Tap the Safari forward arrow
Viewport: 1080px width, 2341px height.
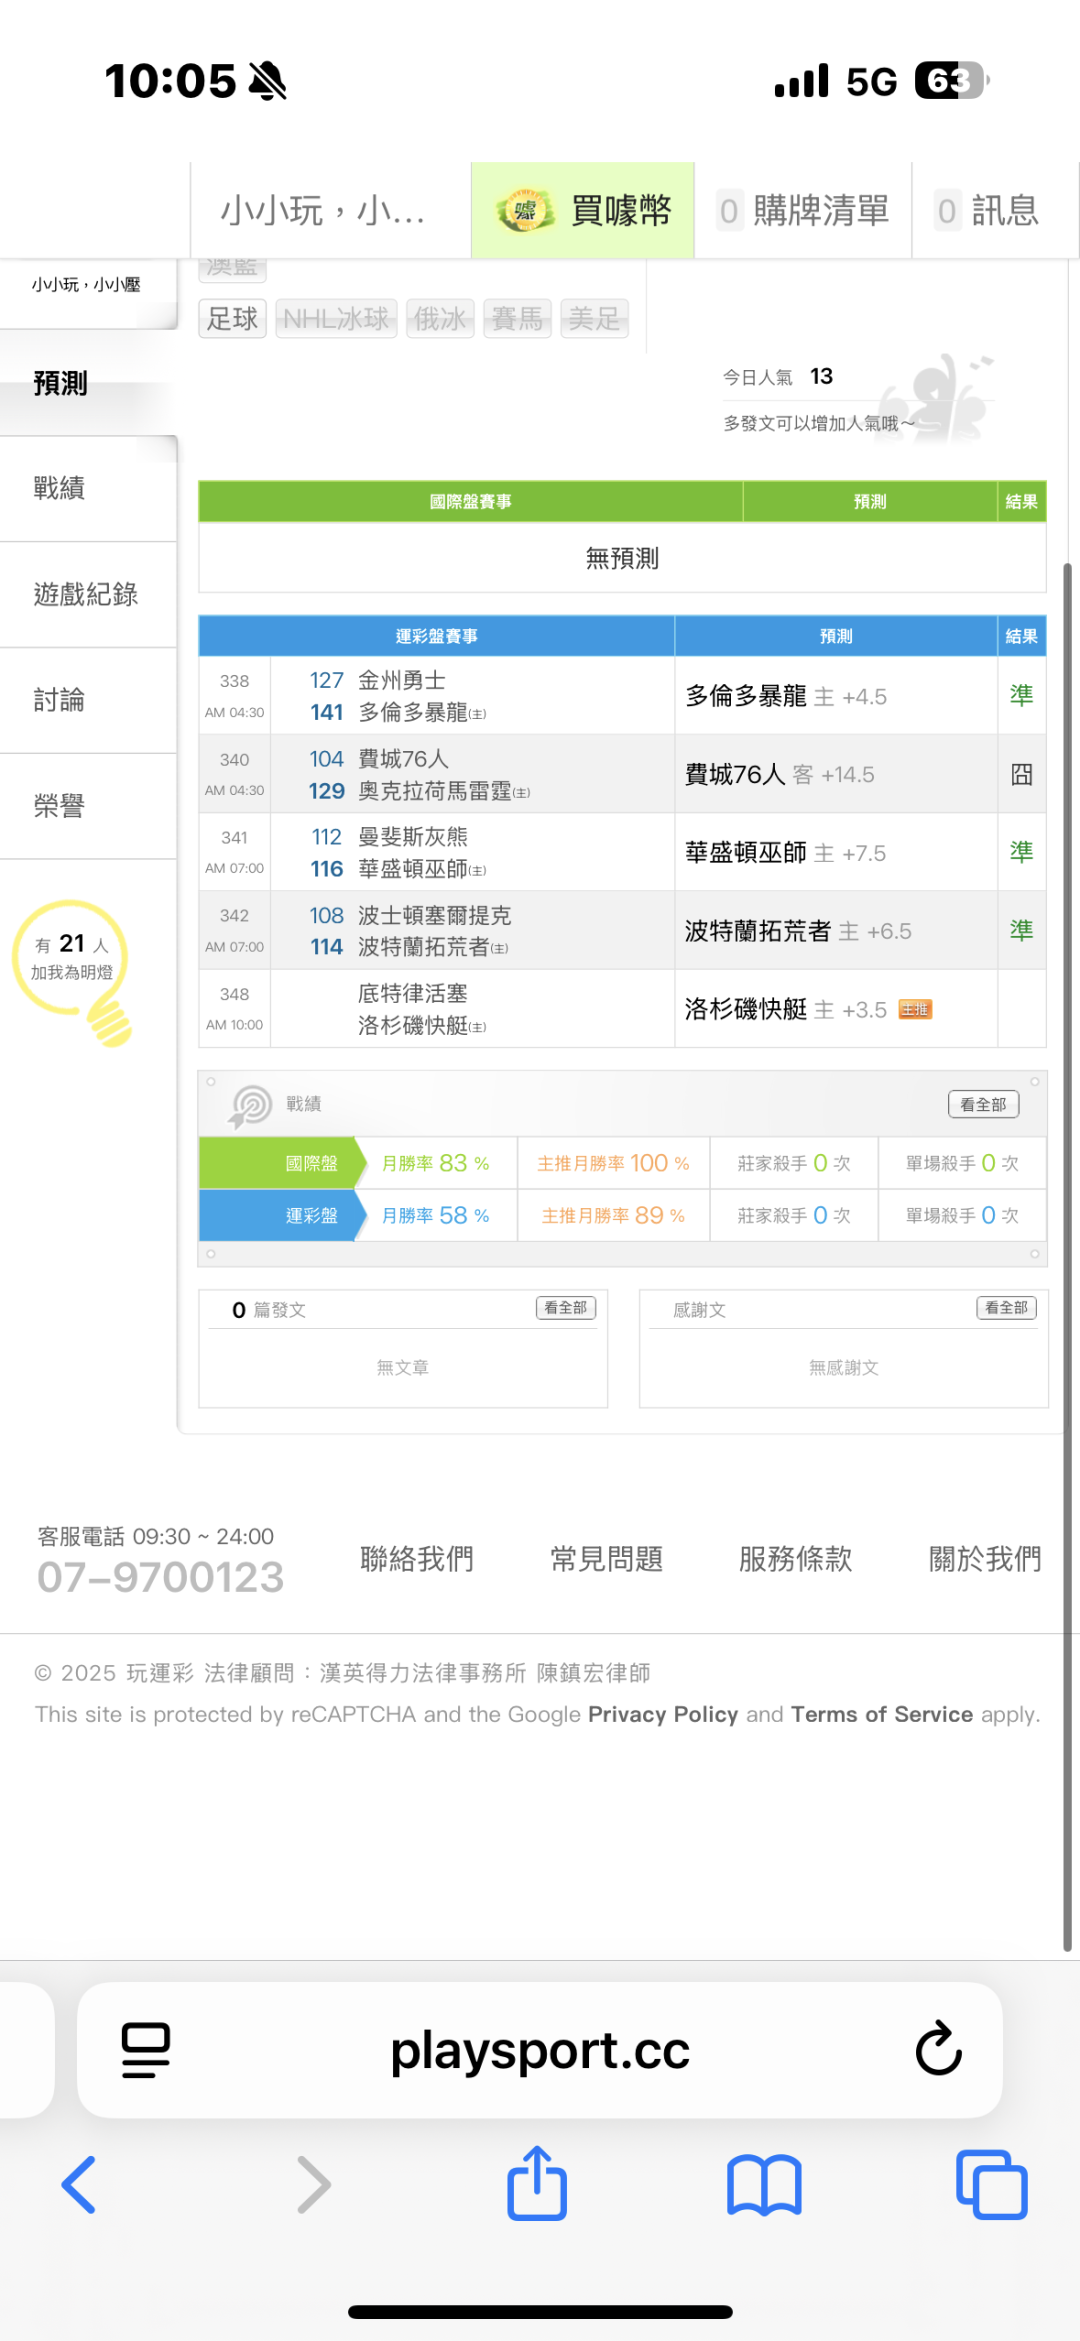pos(313,2185)
